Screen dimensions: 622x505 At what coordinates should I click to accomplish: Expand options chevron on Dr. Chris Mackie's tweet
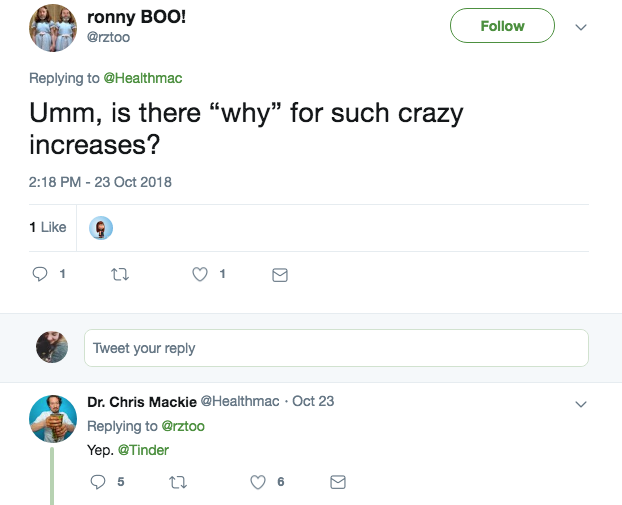581,404
